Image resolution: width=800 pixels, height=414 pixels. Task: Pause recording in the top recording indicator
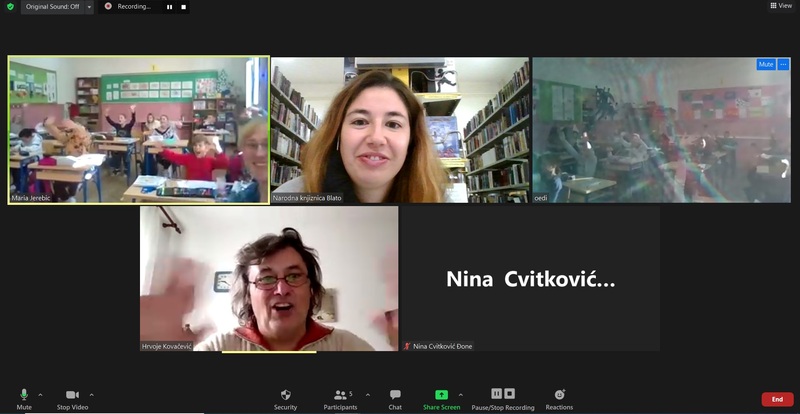[169, 7]
